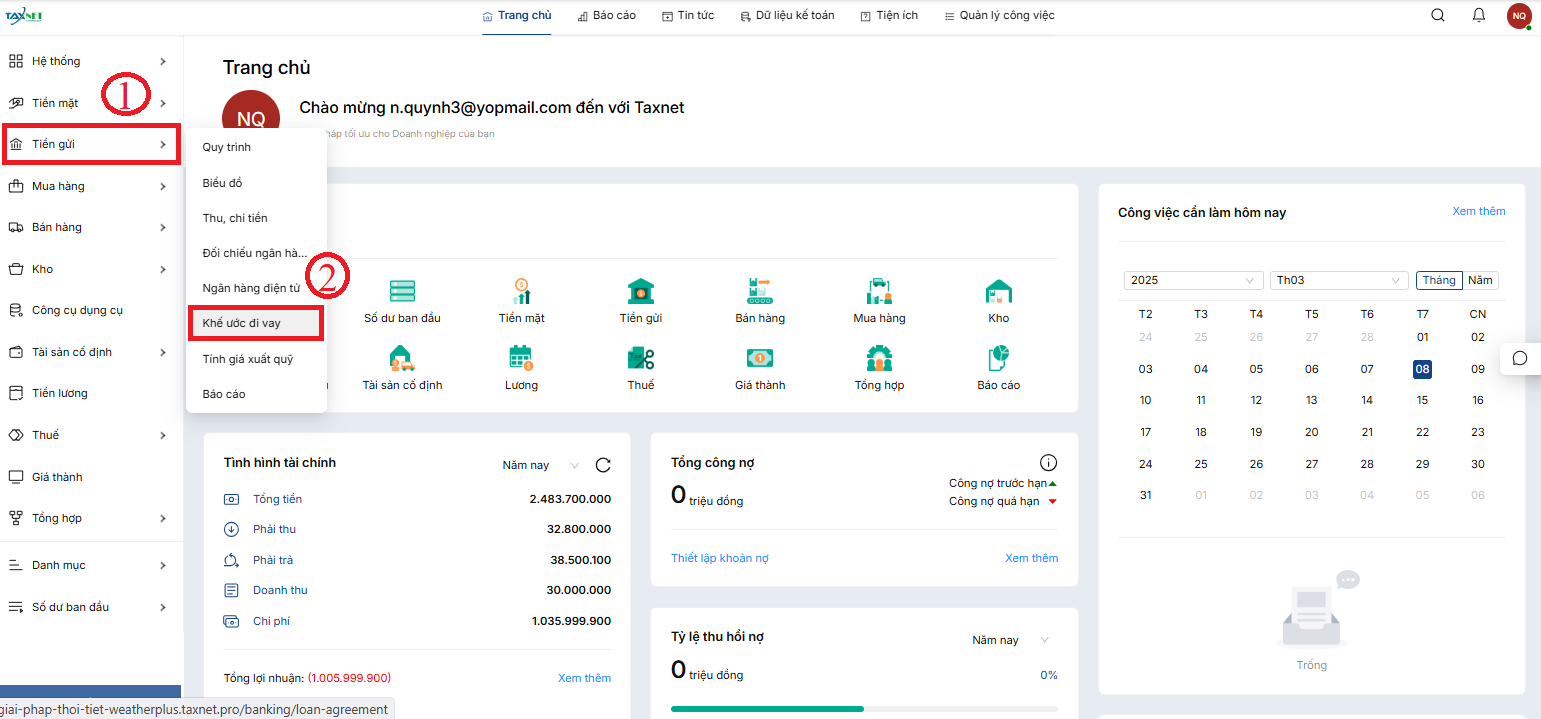The image size is (1541, 719).
Task: Select Khế ước đi vay from submenu
Action: (255, 323)
